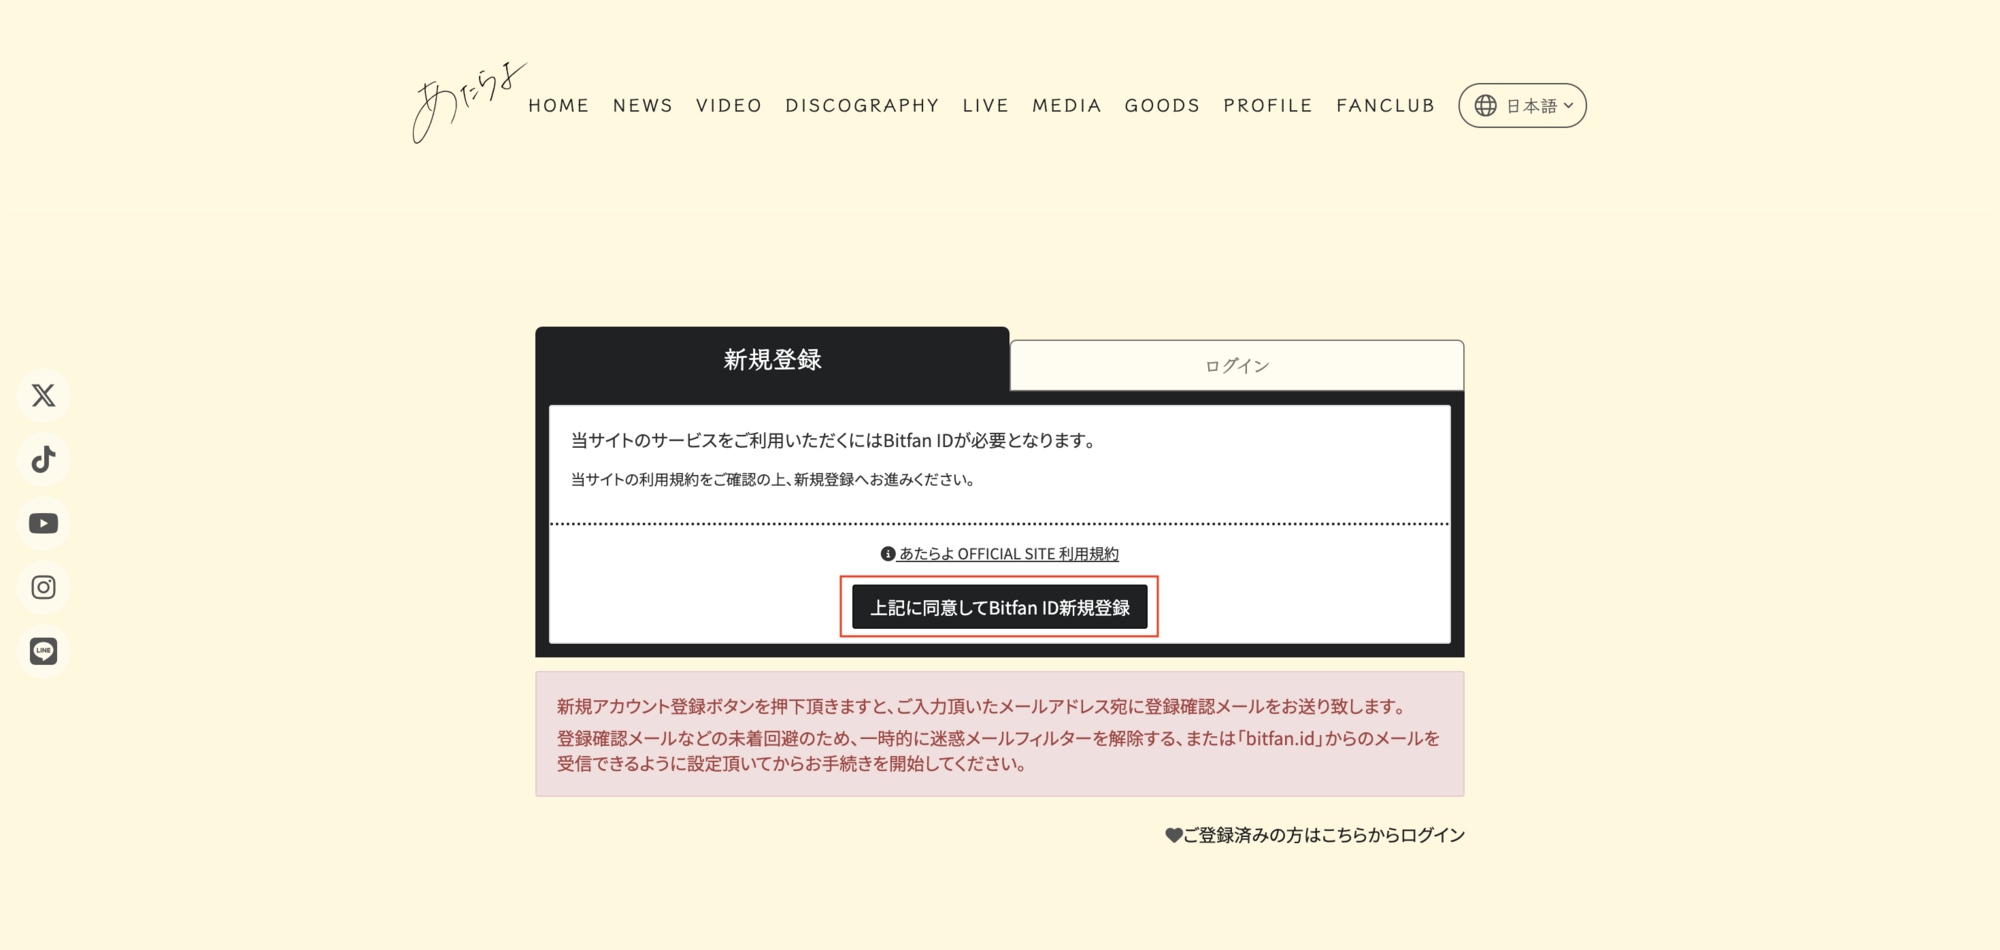Open the Instagram social link
The height and width of the screenshot is (950, 2000).
click(x=43, y=588)
